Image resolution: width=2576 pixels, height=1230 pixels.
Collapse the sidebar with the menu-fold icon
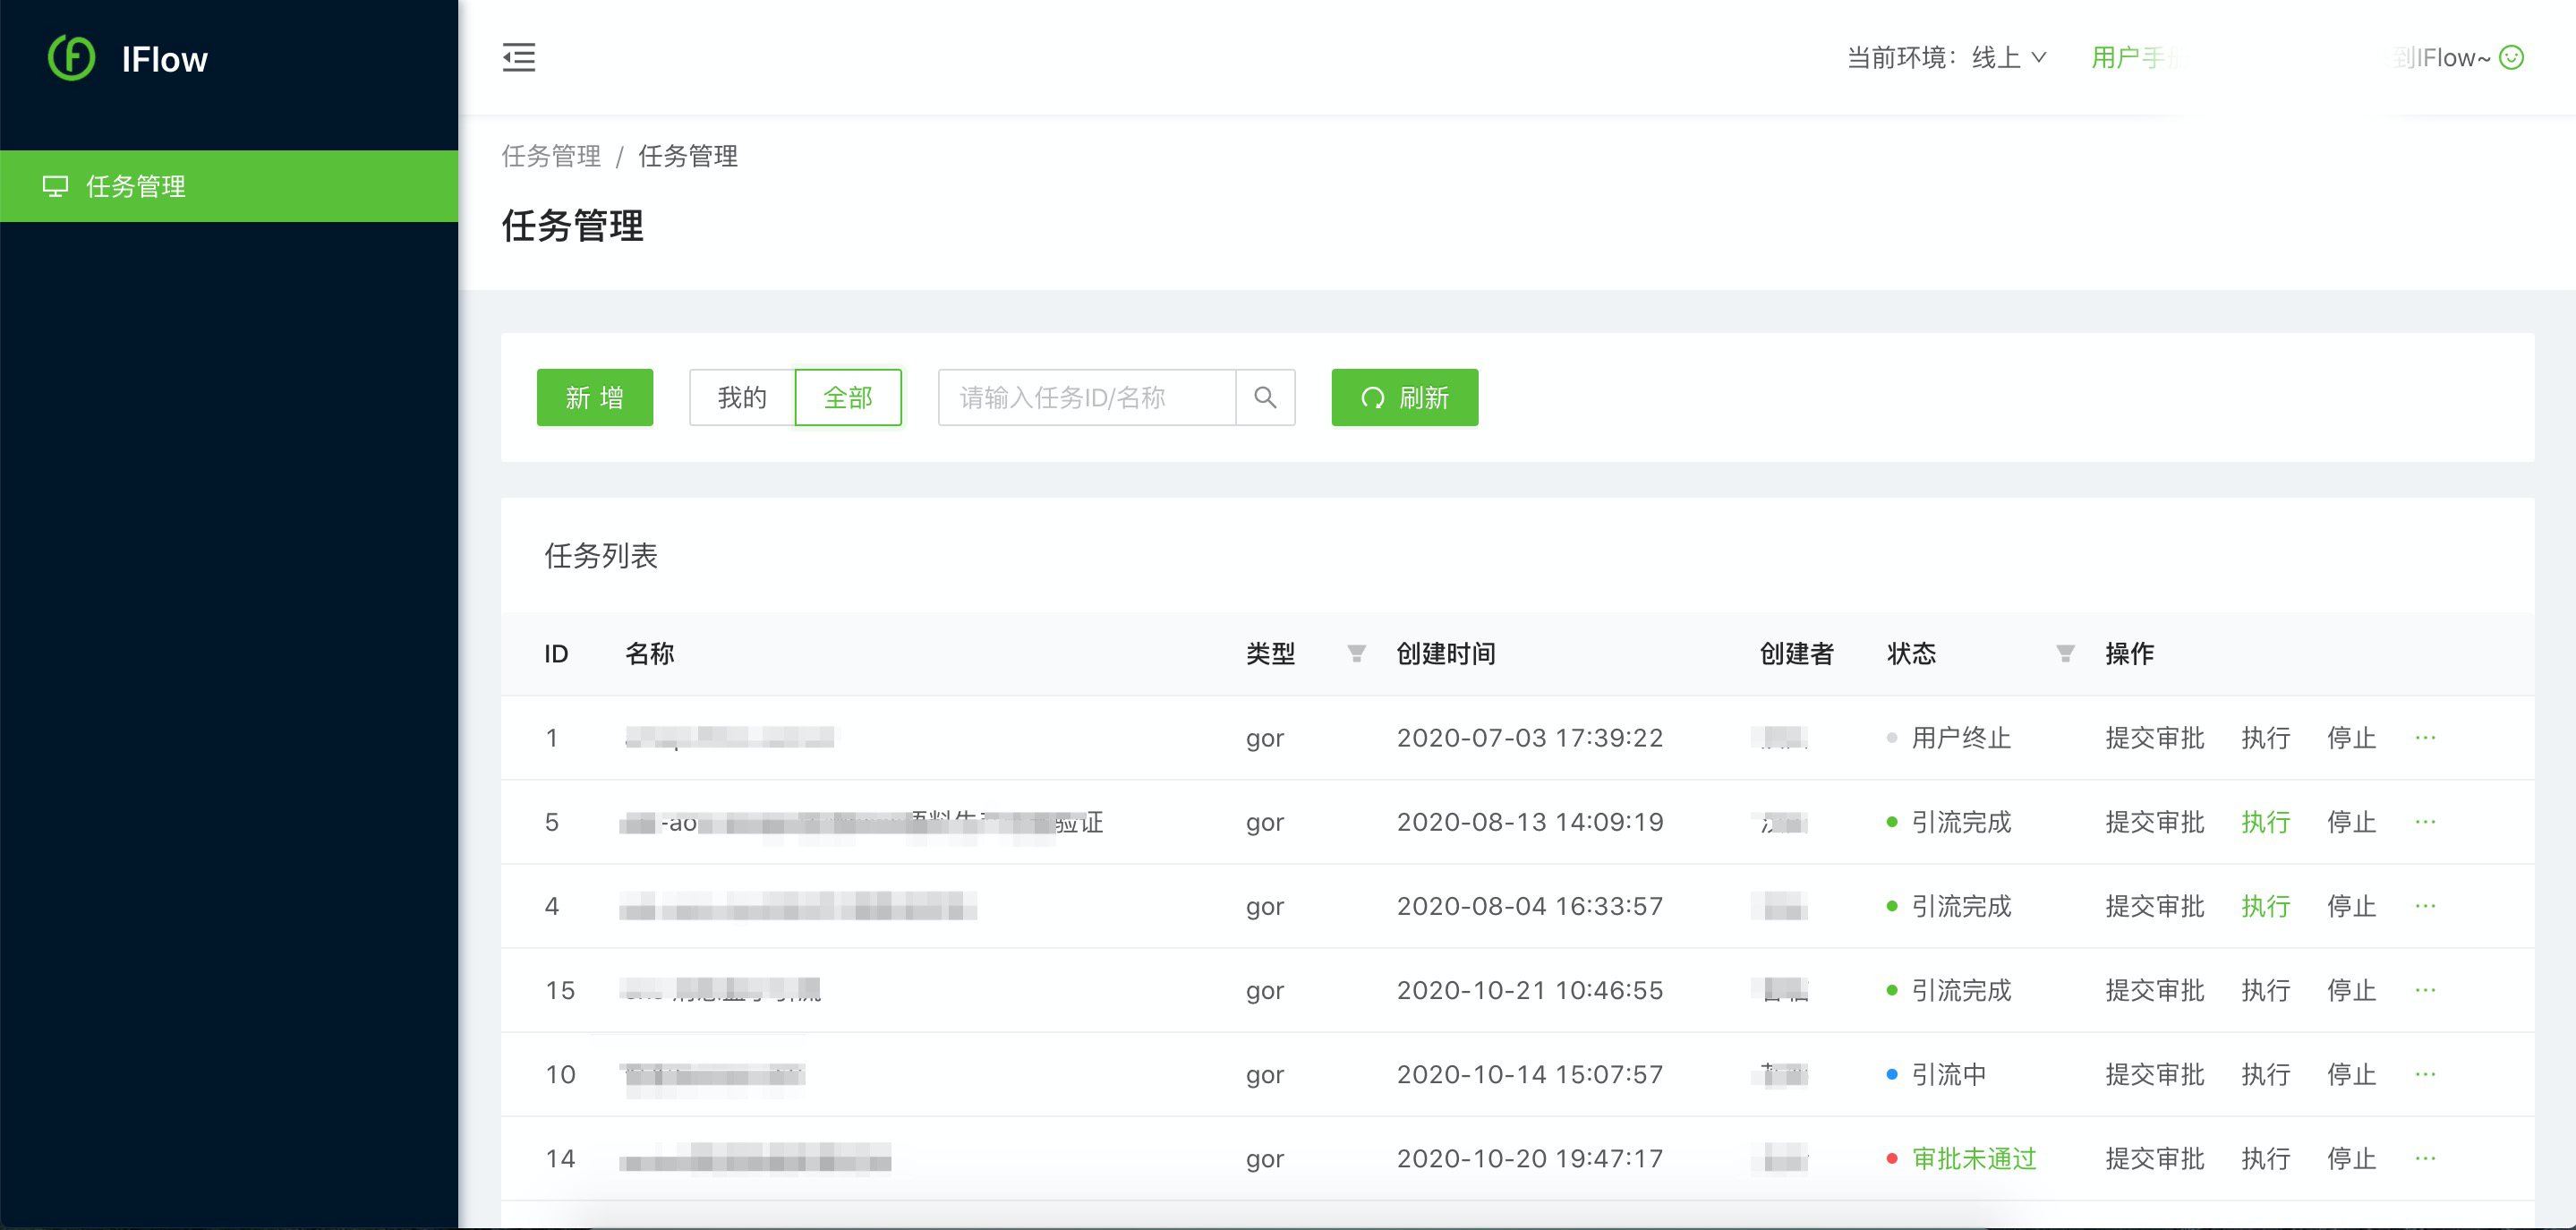[518, 57]
